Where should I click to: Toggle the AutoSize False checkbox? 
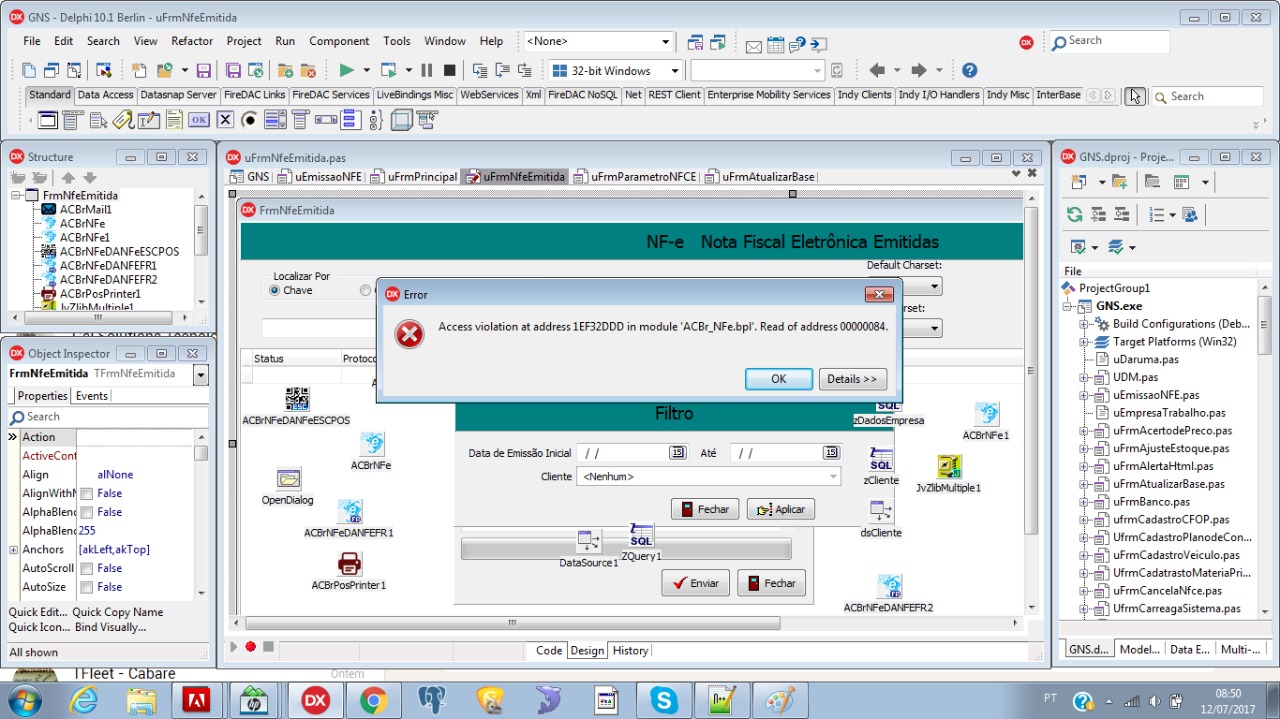tap(87, 587)
